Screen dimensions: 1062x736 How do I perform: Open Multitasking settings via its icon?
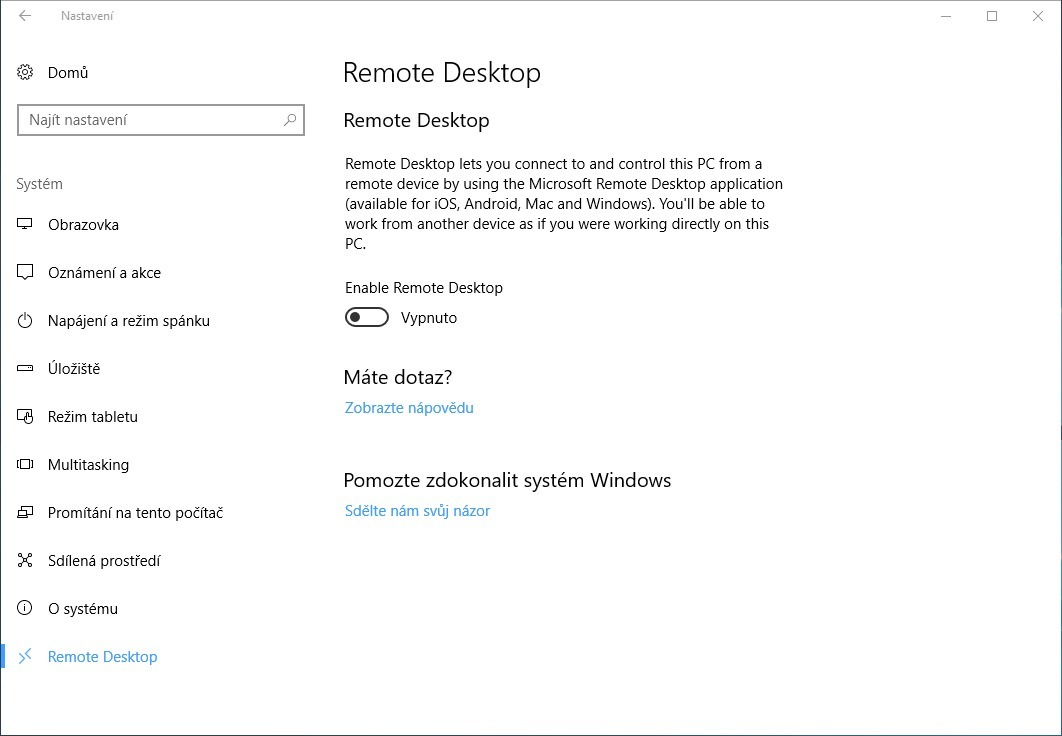click(24, 464)
